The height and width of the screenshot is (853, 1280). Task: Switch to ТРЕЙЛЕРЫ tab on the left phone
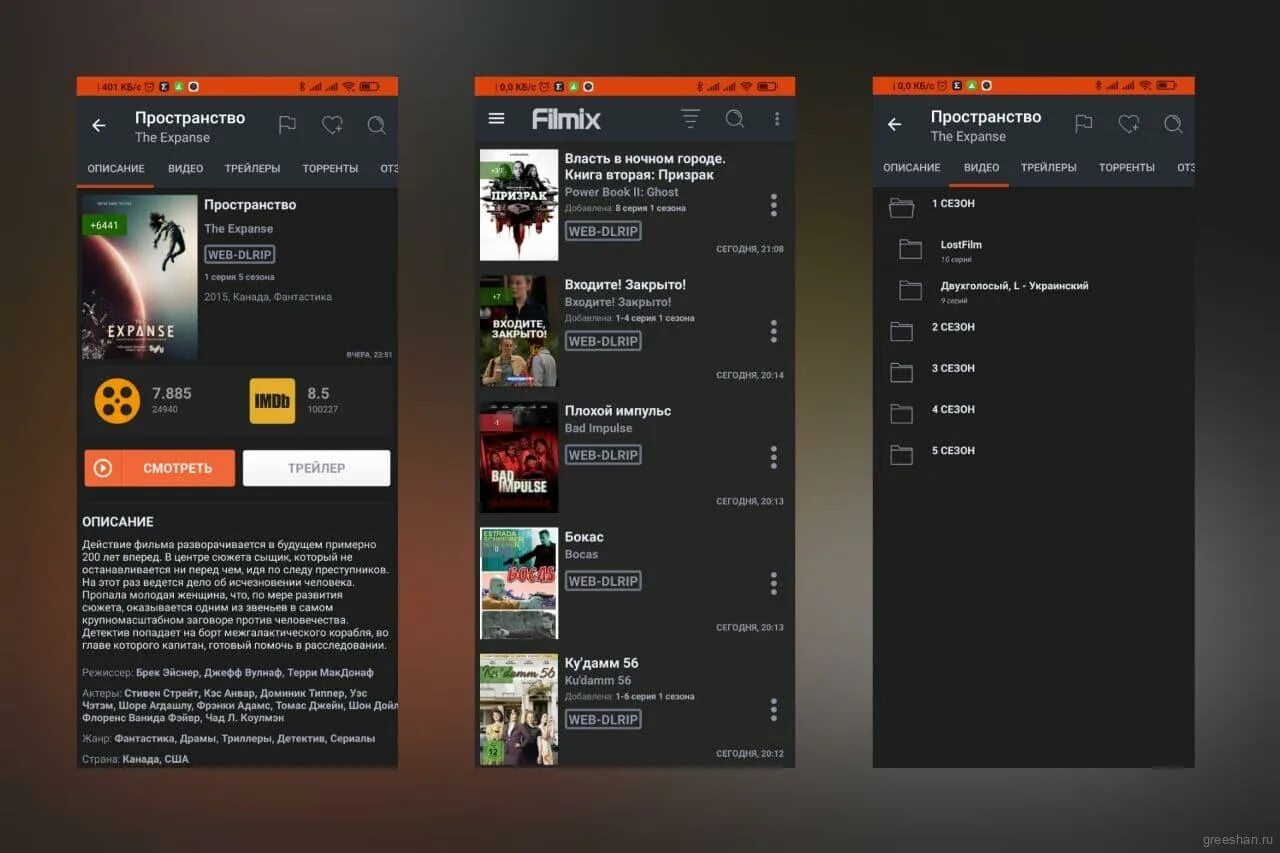click(252, 168)
